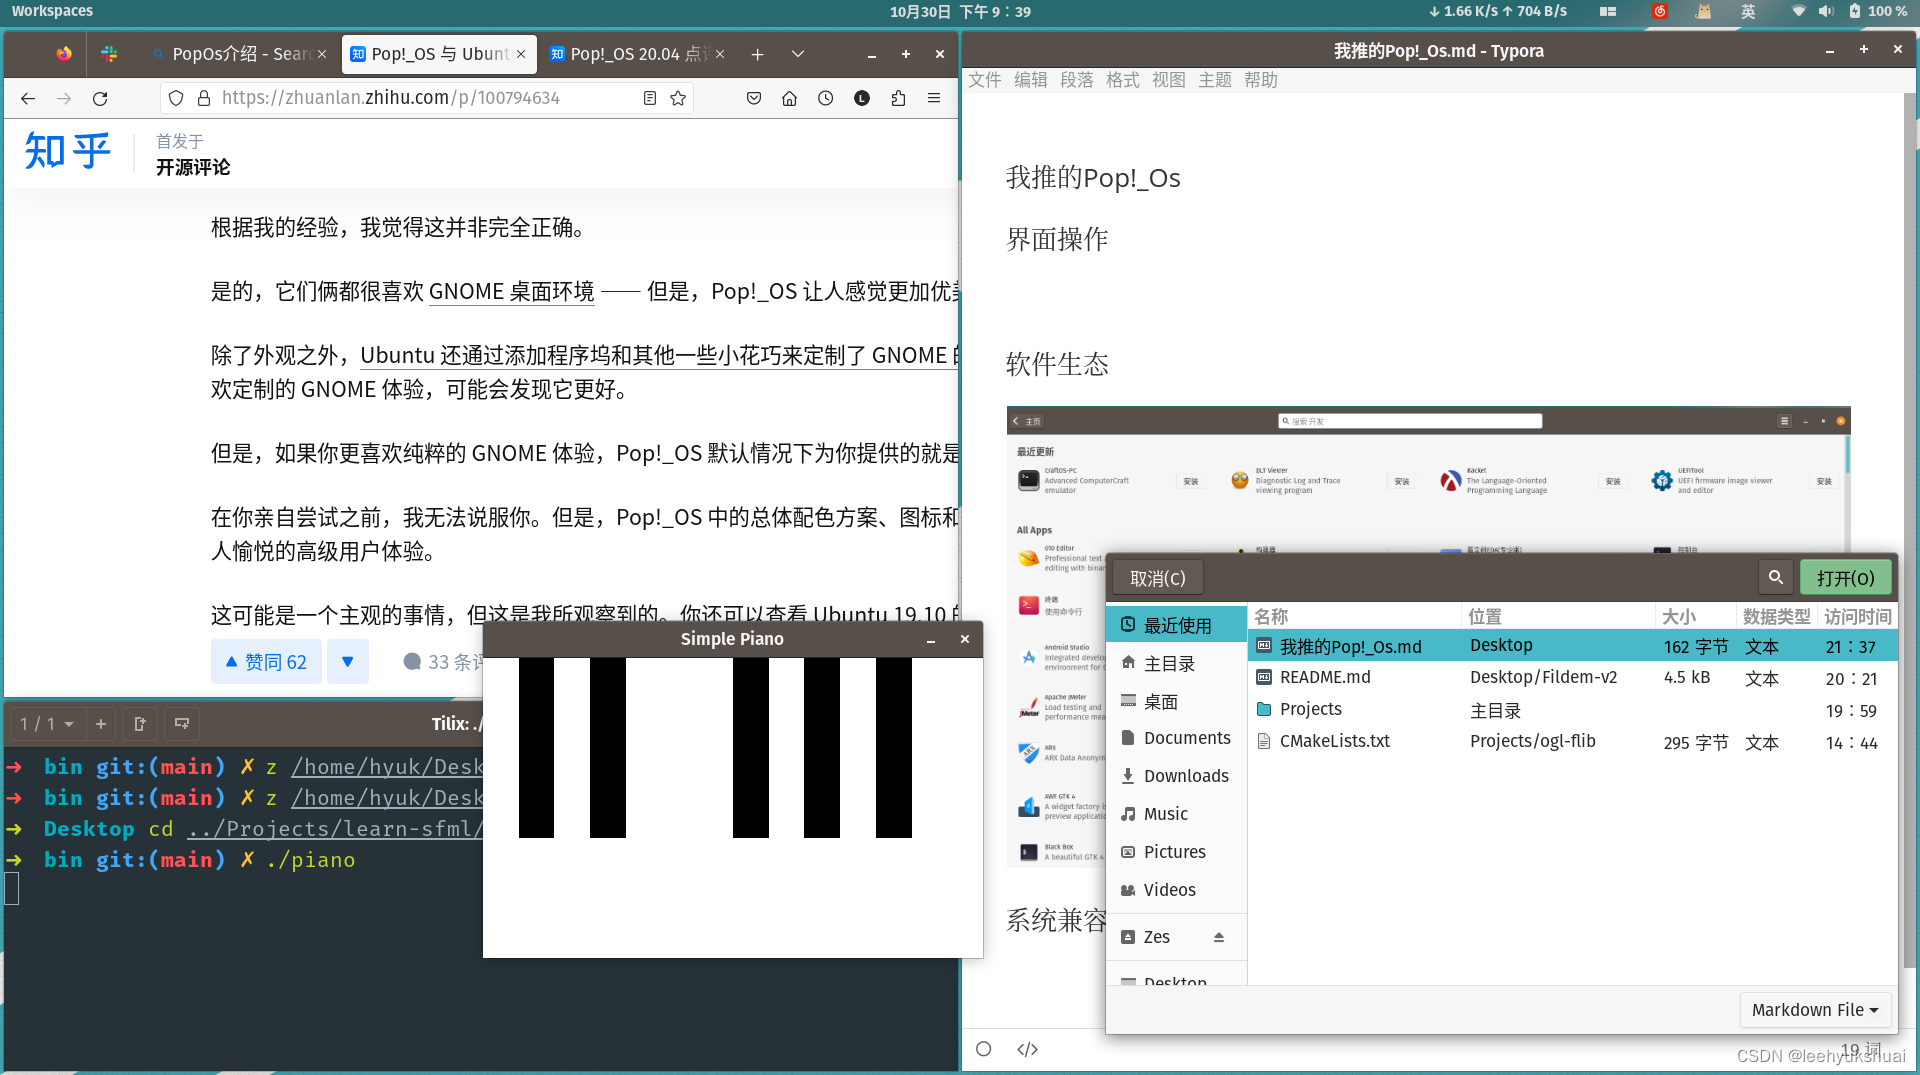This screenshot has height=1075, width=1920.
Task: Select 最近使用 in dialog sidebar
Action: coord(1176,625)
